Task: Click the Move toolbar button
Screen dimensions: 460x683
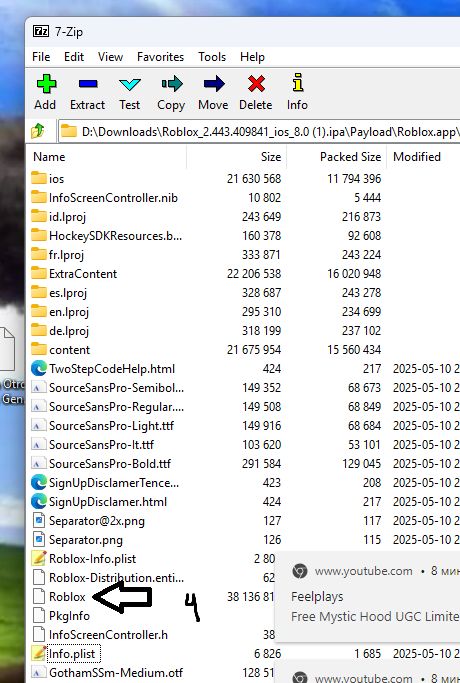Action: click(213, 93)
